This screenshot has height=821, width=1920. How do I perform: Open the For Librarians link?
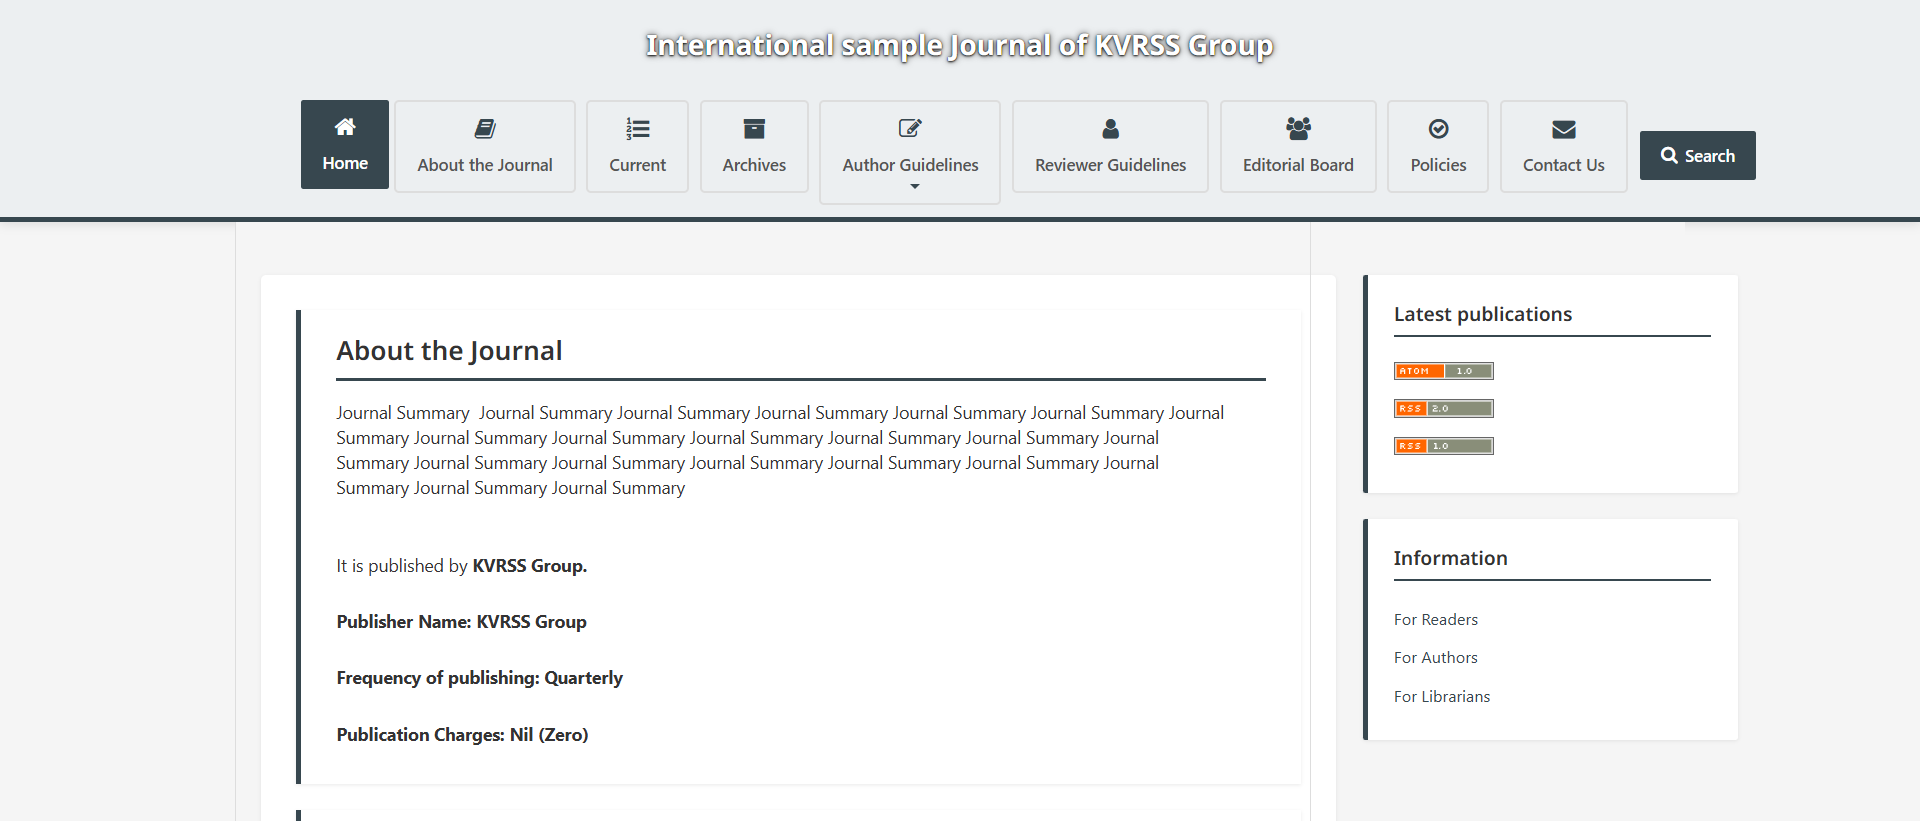(x=1441, y=697)
